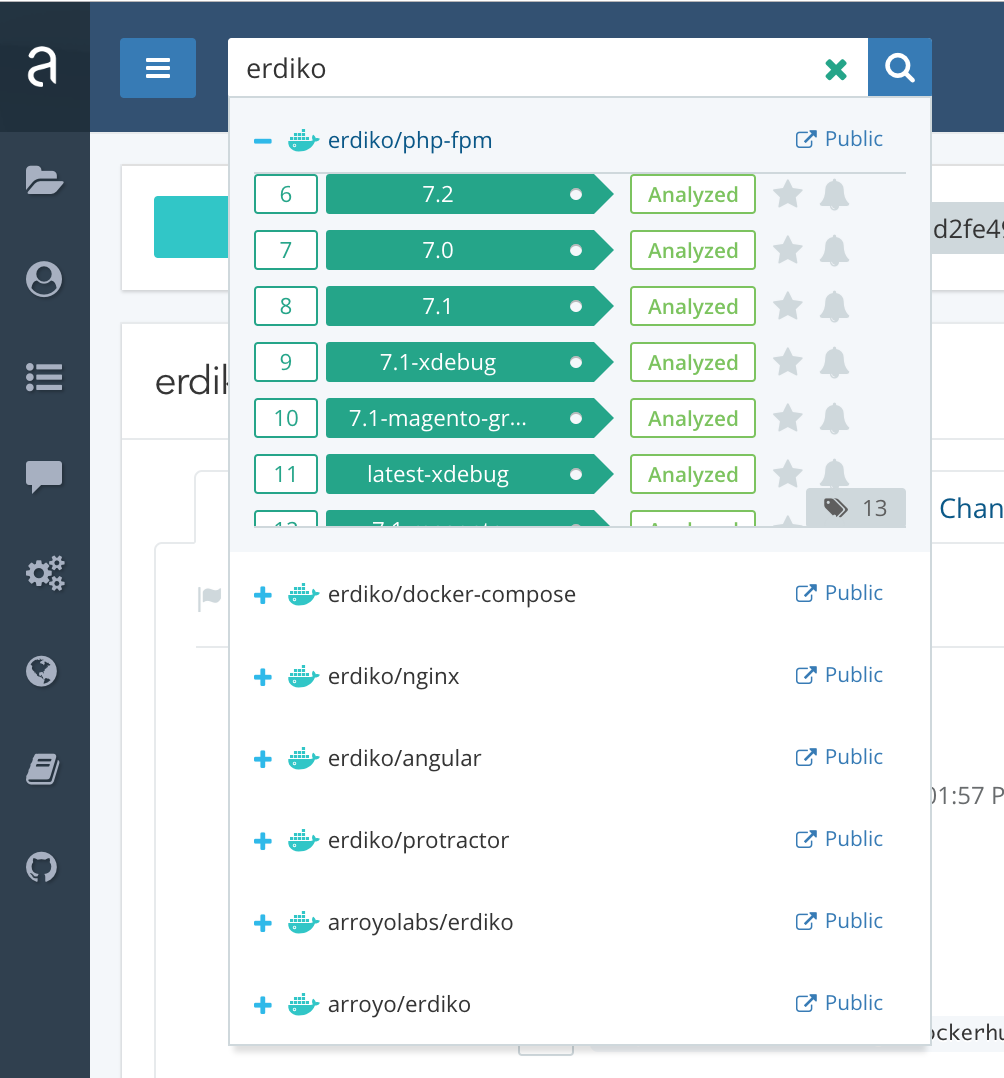Image resolution: width=1004 pixels, height=1078 pixels.
Task: Click the Docker whale icon of erdiko/php-fpm
Action: coord(303,140)
